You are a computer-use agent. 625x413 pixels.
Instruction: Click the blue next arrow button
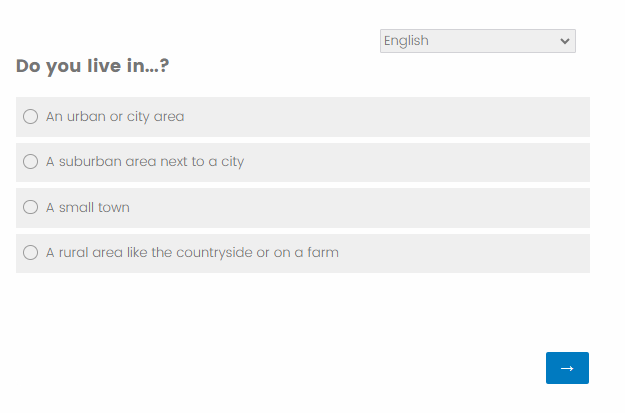point(567,368)
